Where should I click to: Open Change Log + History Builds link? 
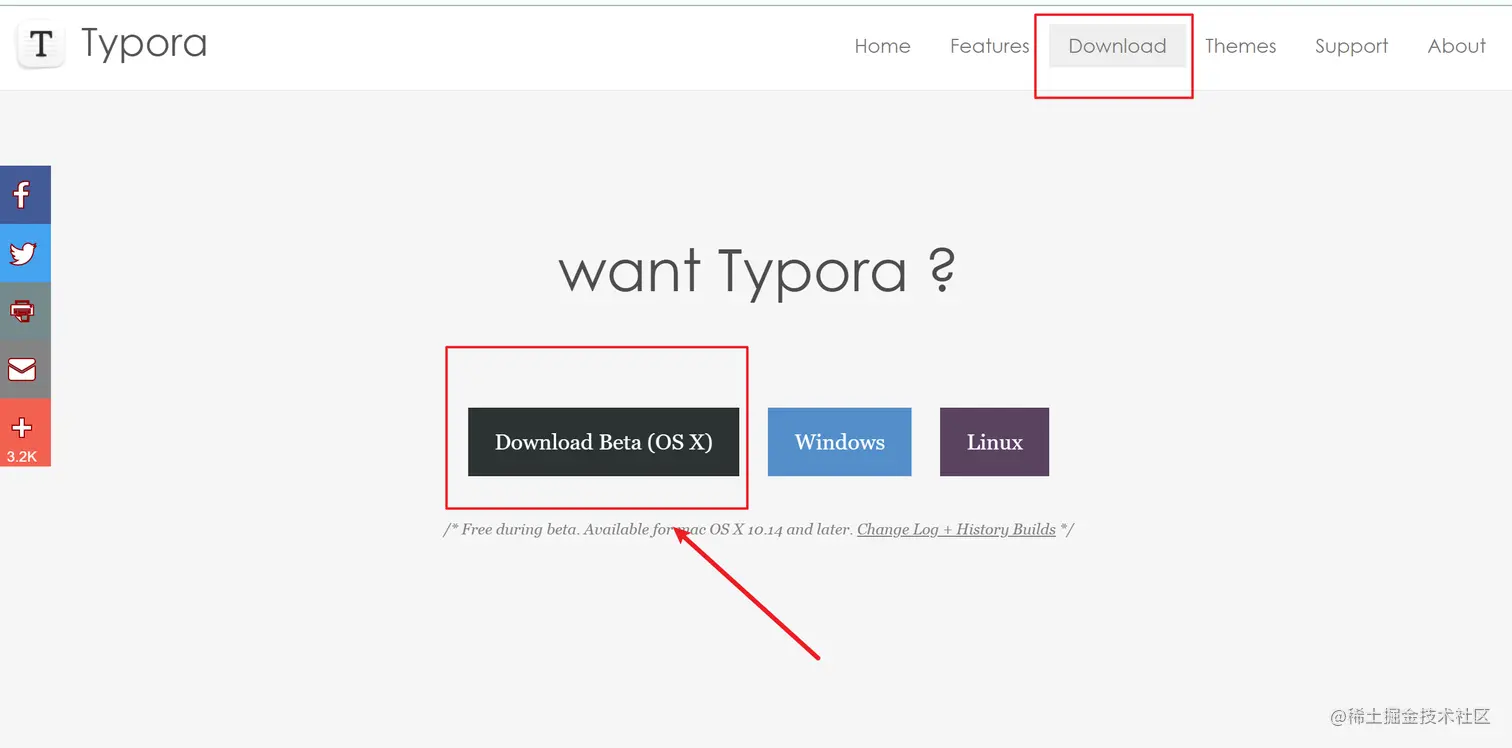coord(956,529)
